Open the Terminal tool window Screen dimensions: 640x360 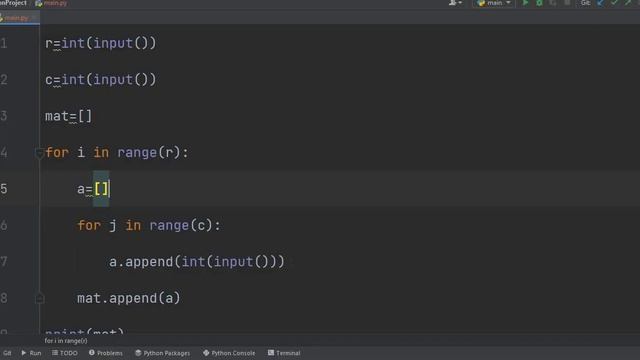[x=284, y=353]
